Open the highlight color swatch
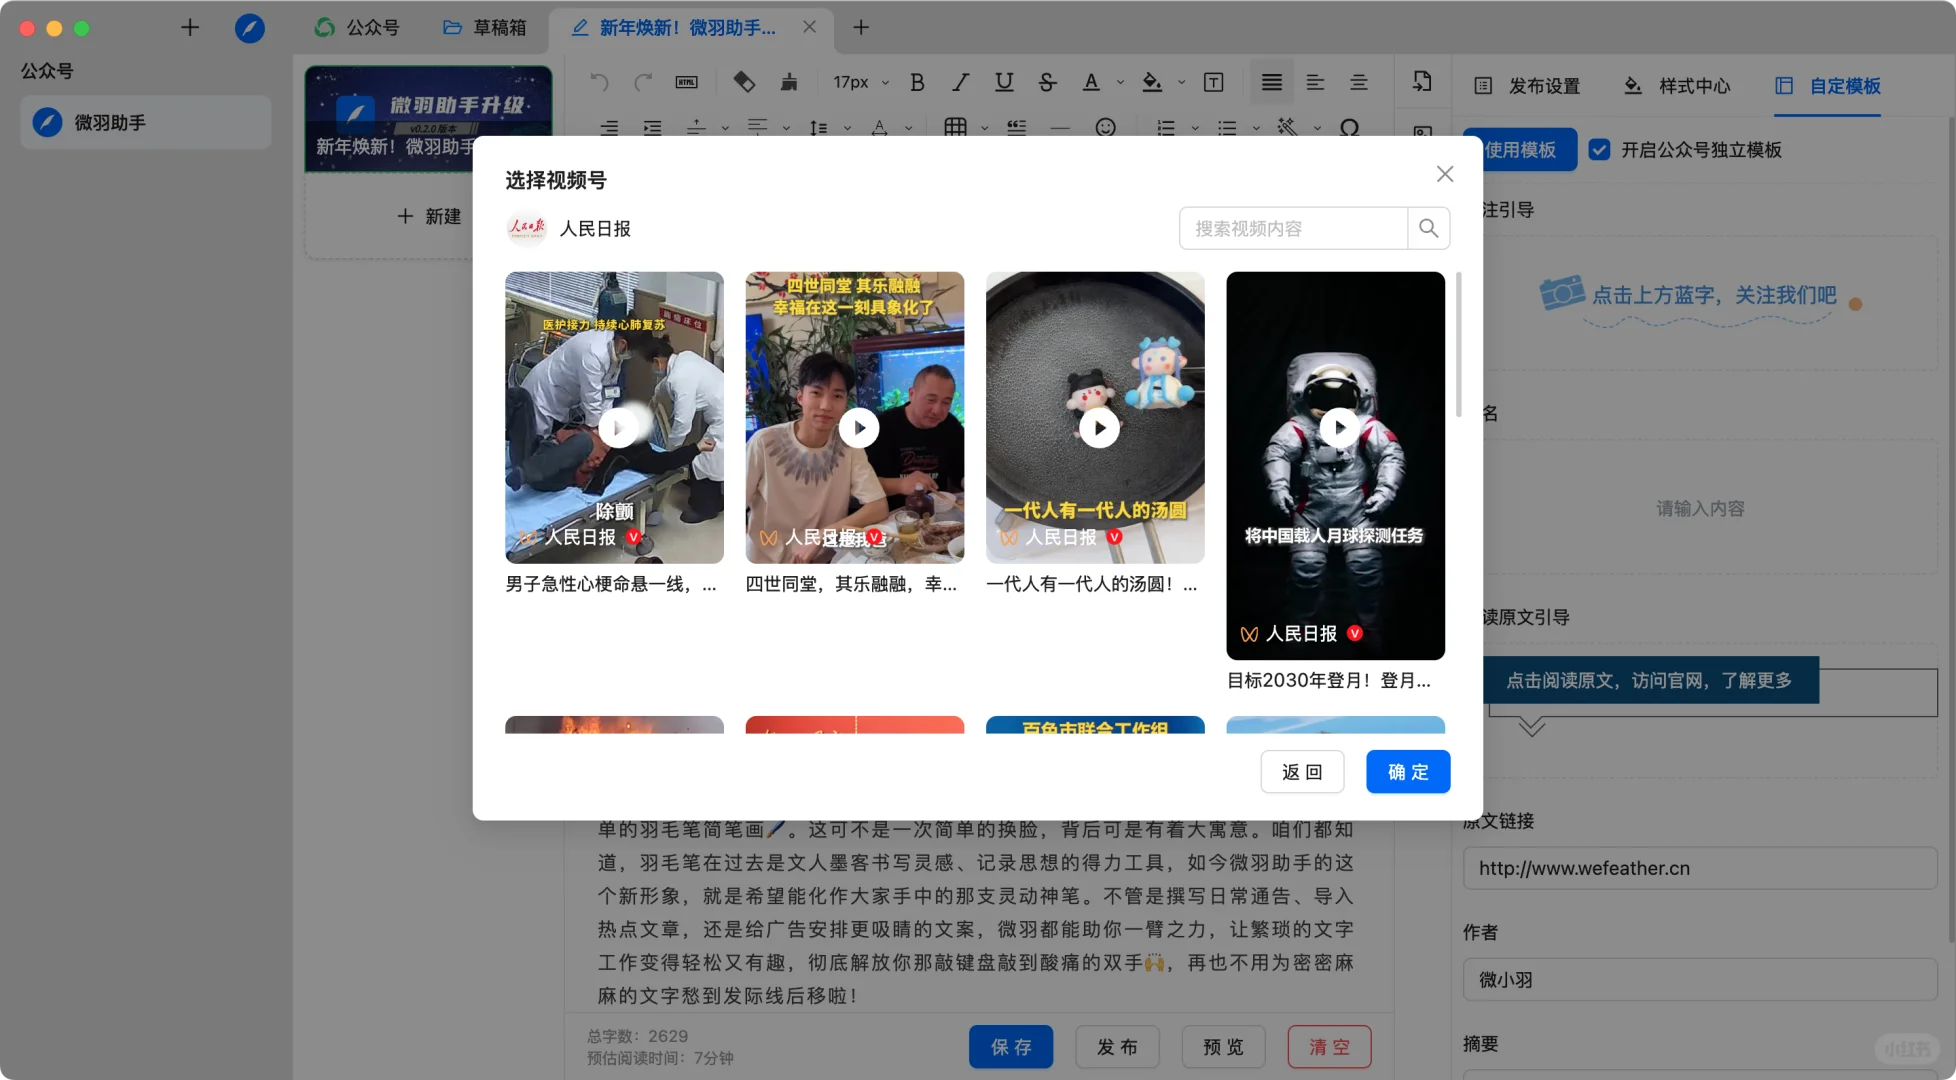 (x=1153, y=82)
